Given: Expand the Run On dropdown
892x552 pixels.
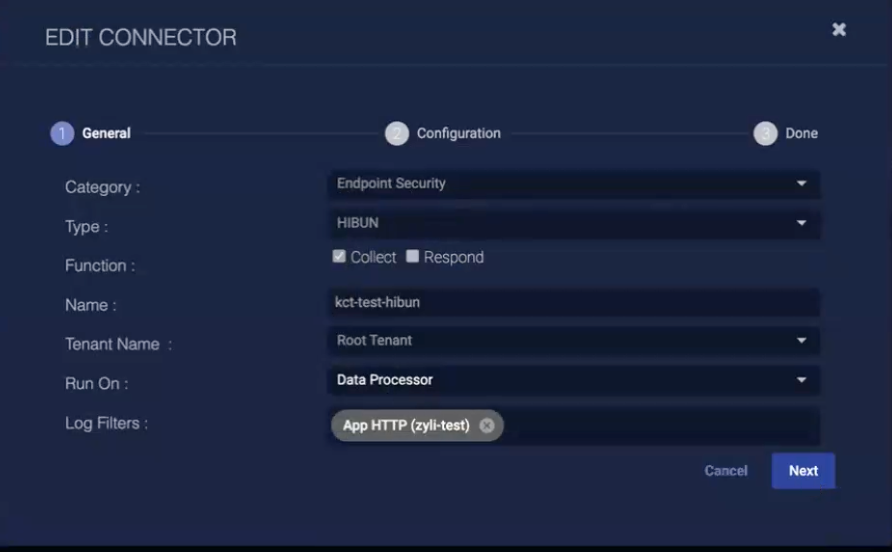Looking at the screenshot, I should click(801, 380).
